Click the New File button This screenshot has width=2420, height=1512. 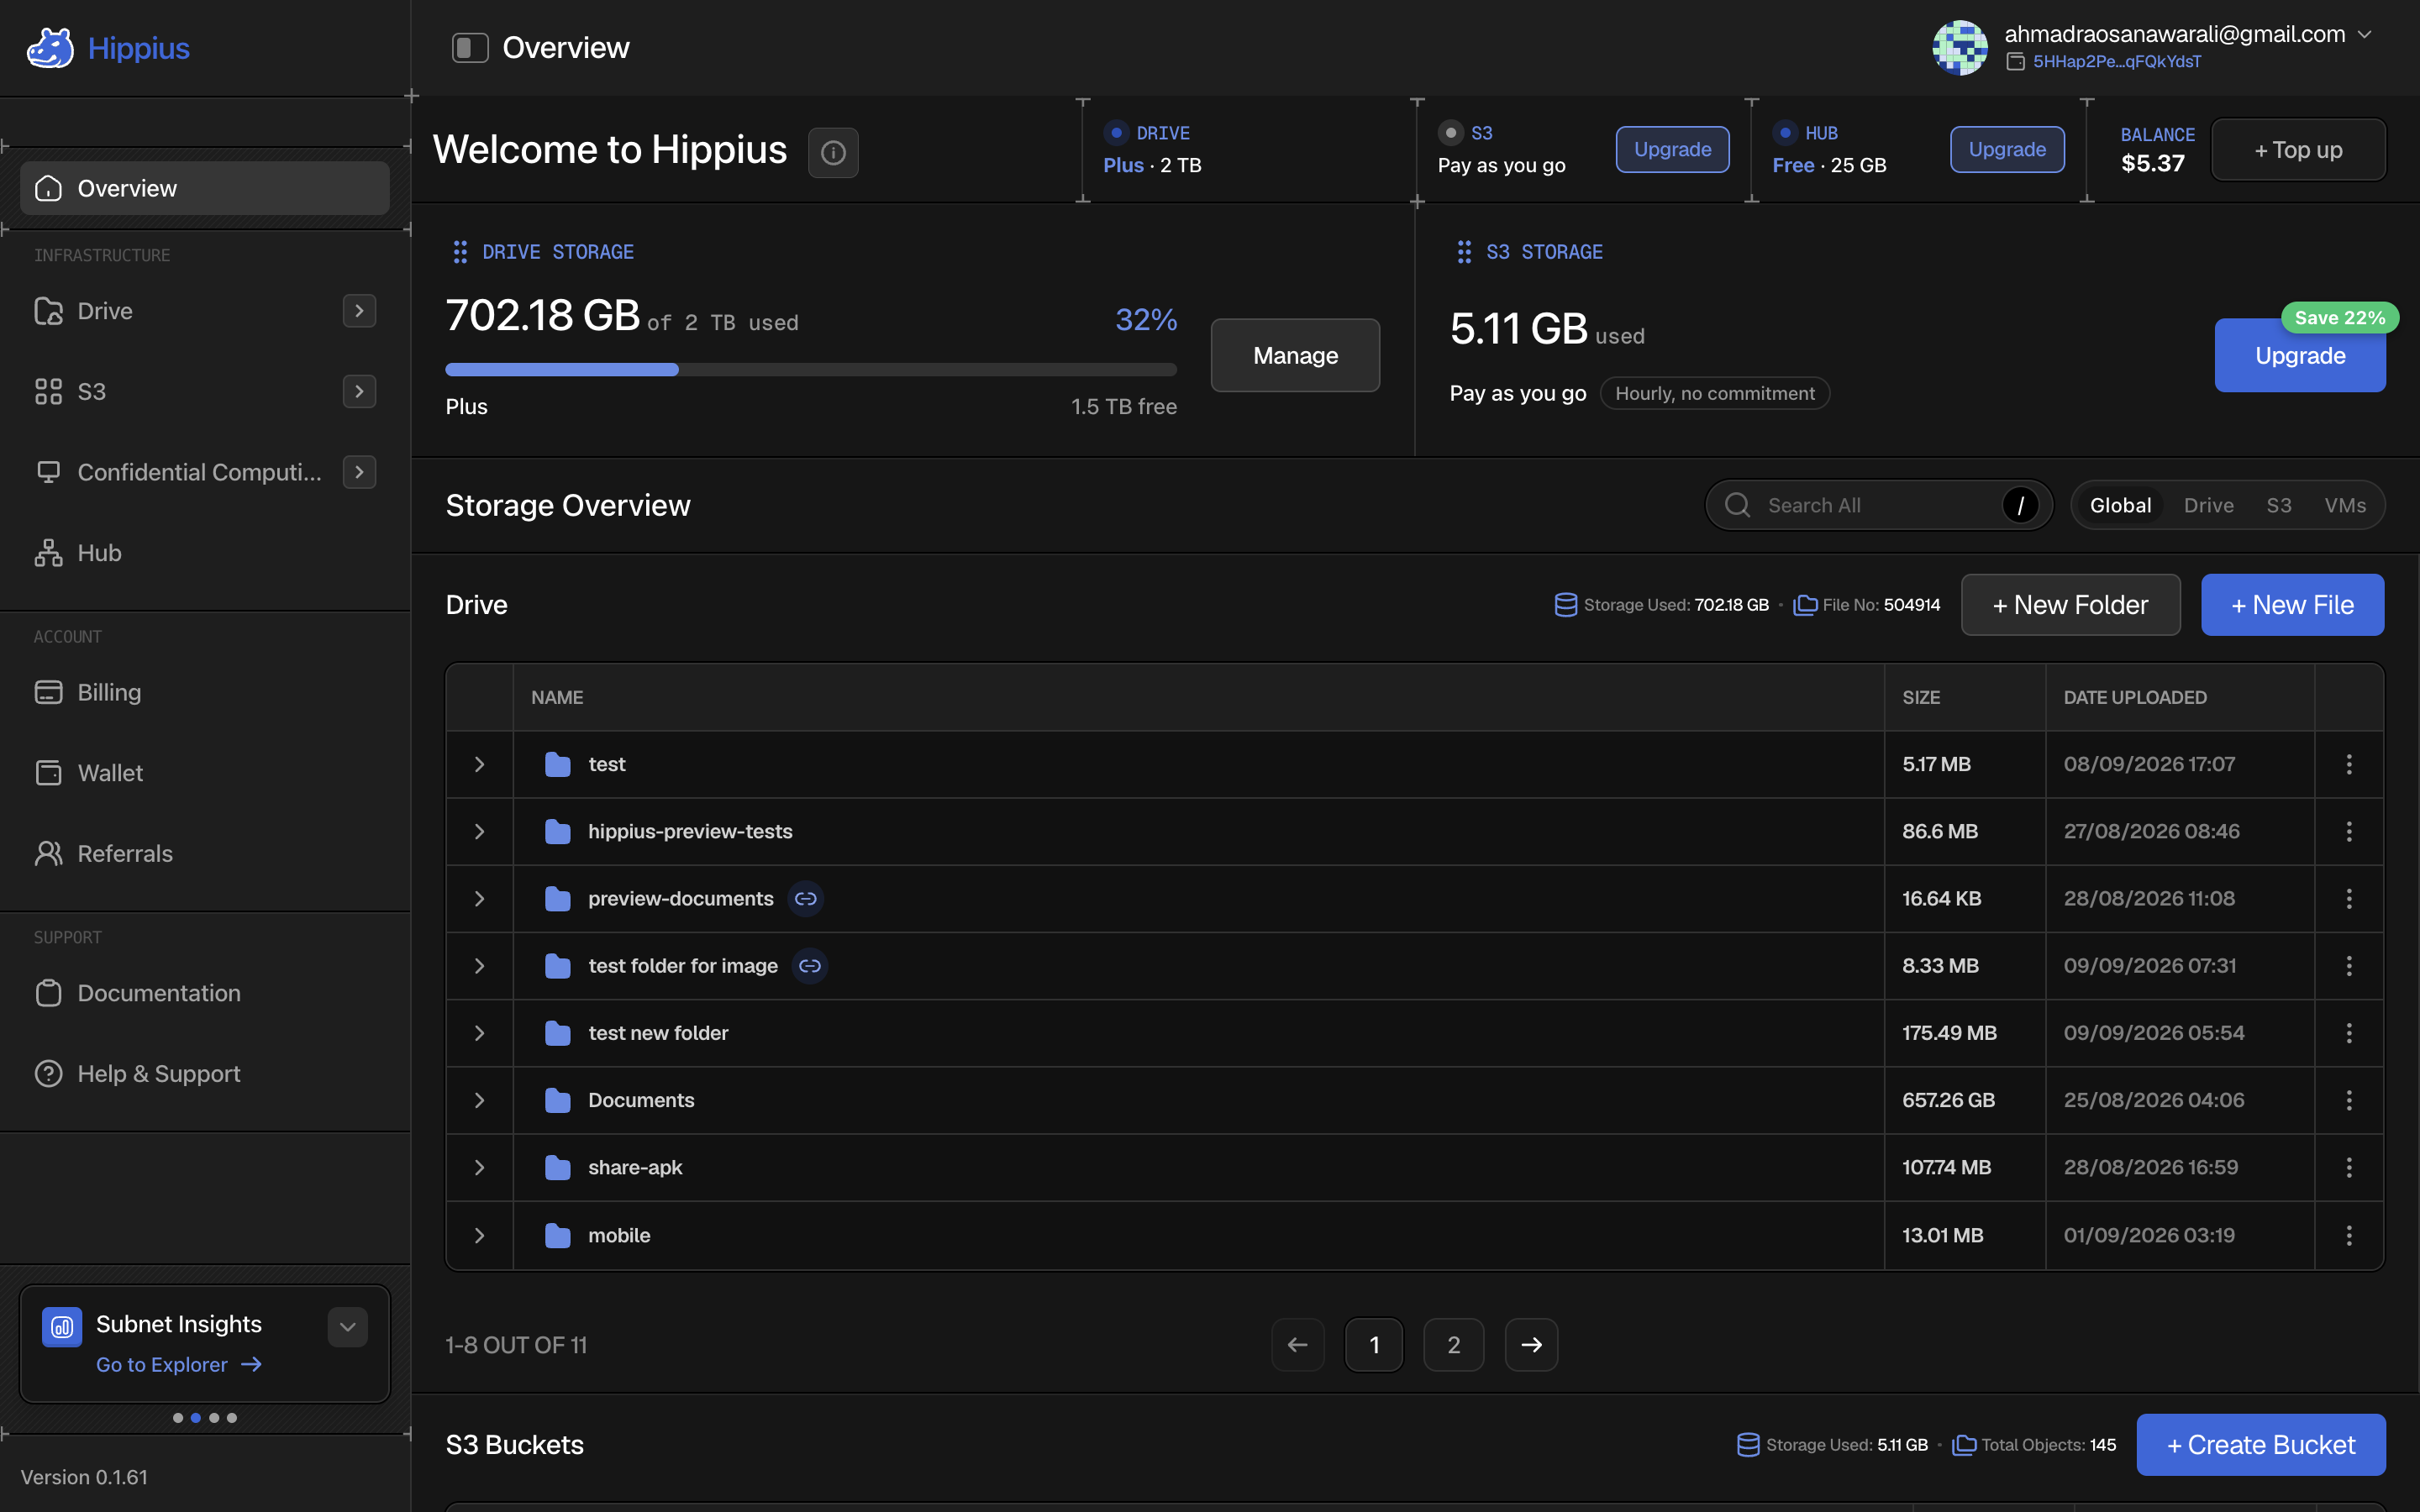coord(2292,605)
